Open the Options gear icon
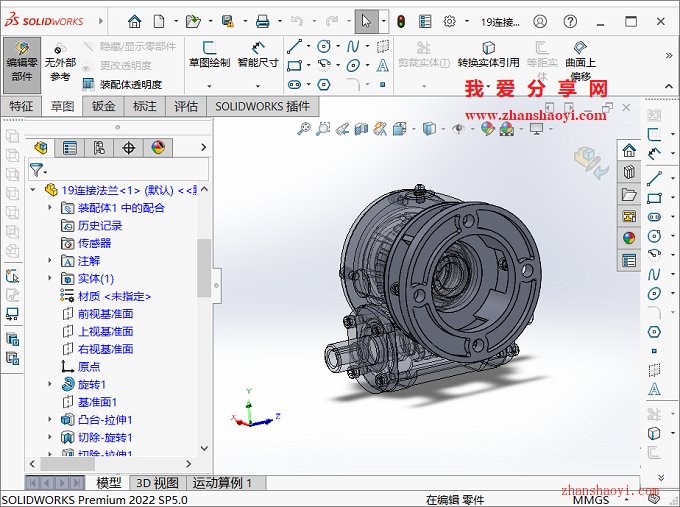This screenshot has width=680, height=507. (x=450, y=21)
